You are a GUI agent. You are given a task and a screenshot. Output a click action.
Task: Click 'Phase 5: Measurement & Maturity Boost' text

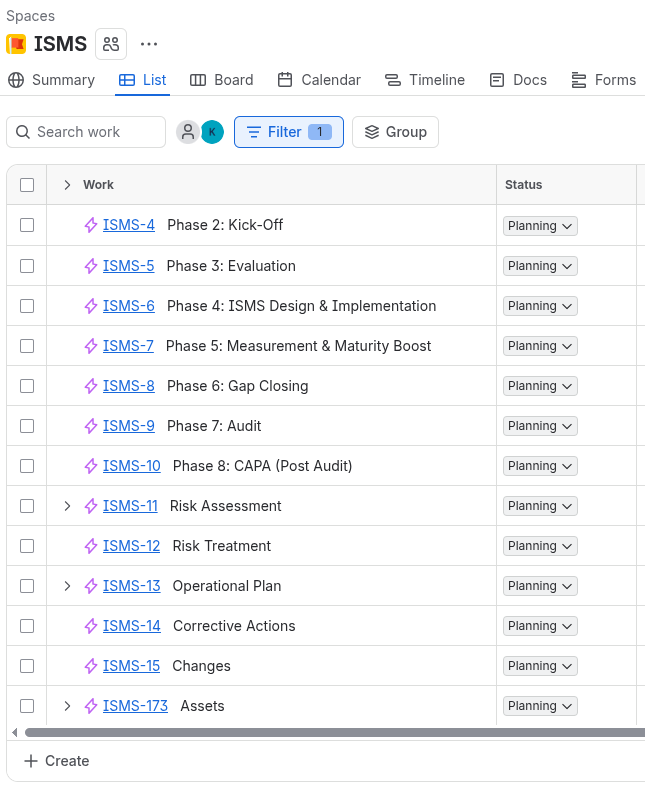coord(298,346)
